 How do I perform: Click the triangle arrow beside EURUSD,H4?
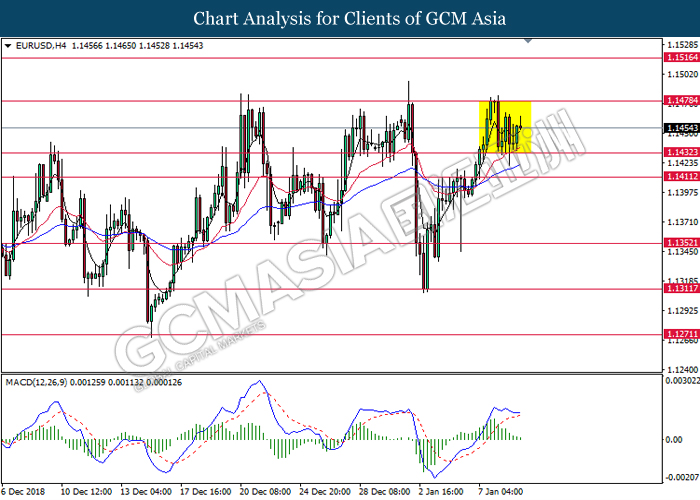coord(9,46)
